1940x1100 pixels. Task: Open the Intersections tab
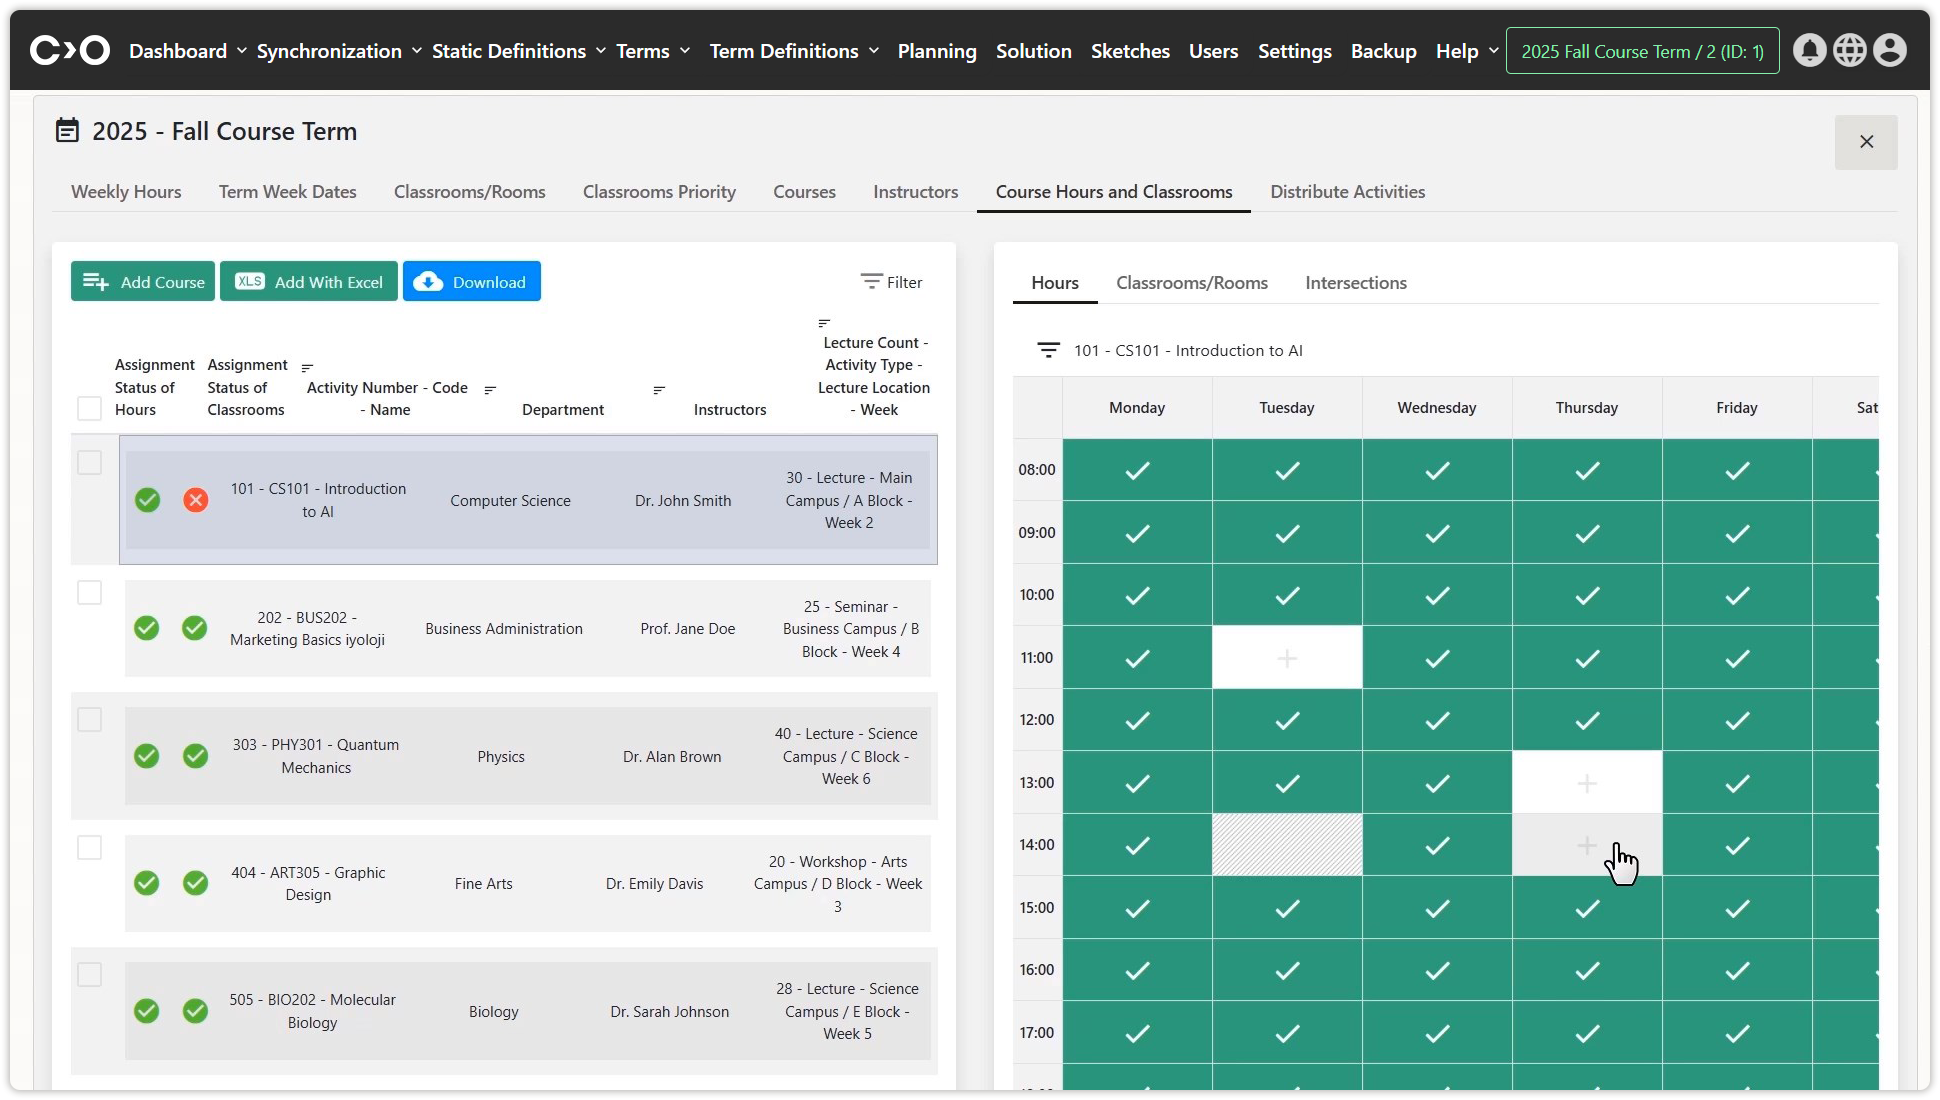pos(1355,283)
